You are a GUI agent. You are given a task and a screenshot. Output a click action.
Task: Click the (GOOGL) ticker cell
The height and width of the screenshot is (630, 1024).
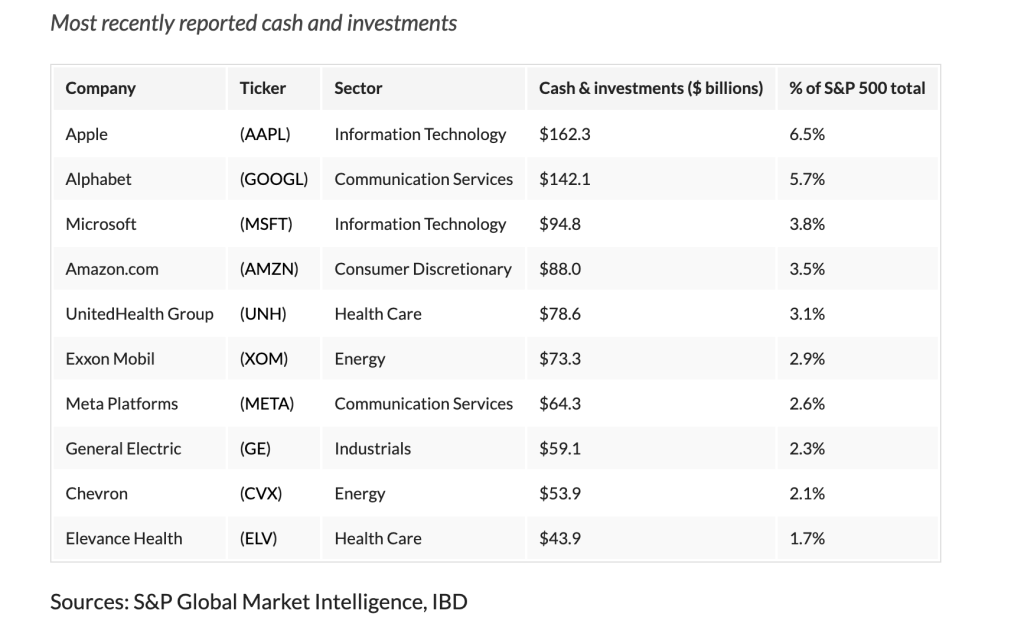[x=273, y=179]
